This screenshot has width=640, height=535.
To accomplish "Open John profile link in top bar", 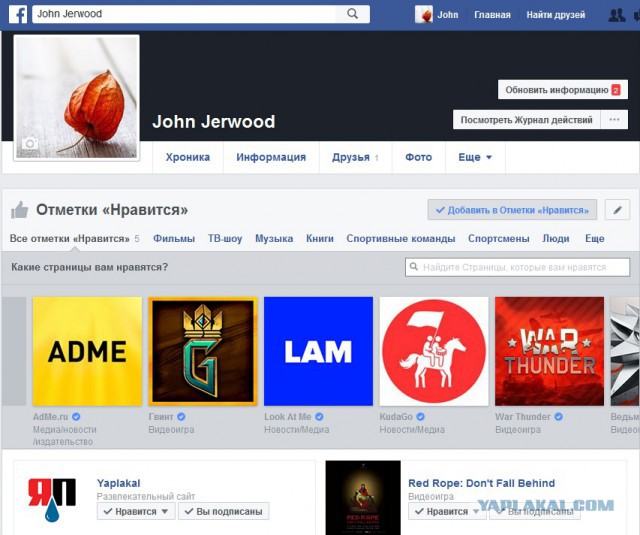I will 448,15.
